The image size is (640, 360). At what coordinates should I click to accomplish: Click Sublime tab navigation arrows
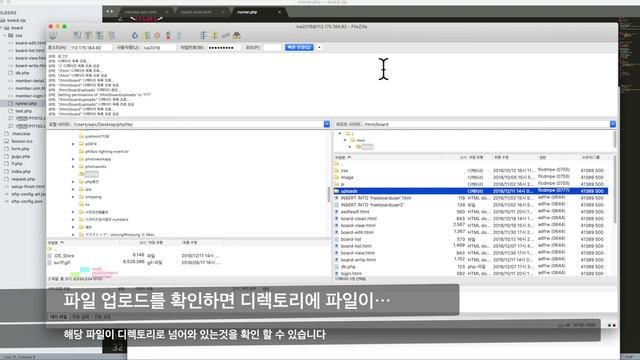click(110, 12)
